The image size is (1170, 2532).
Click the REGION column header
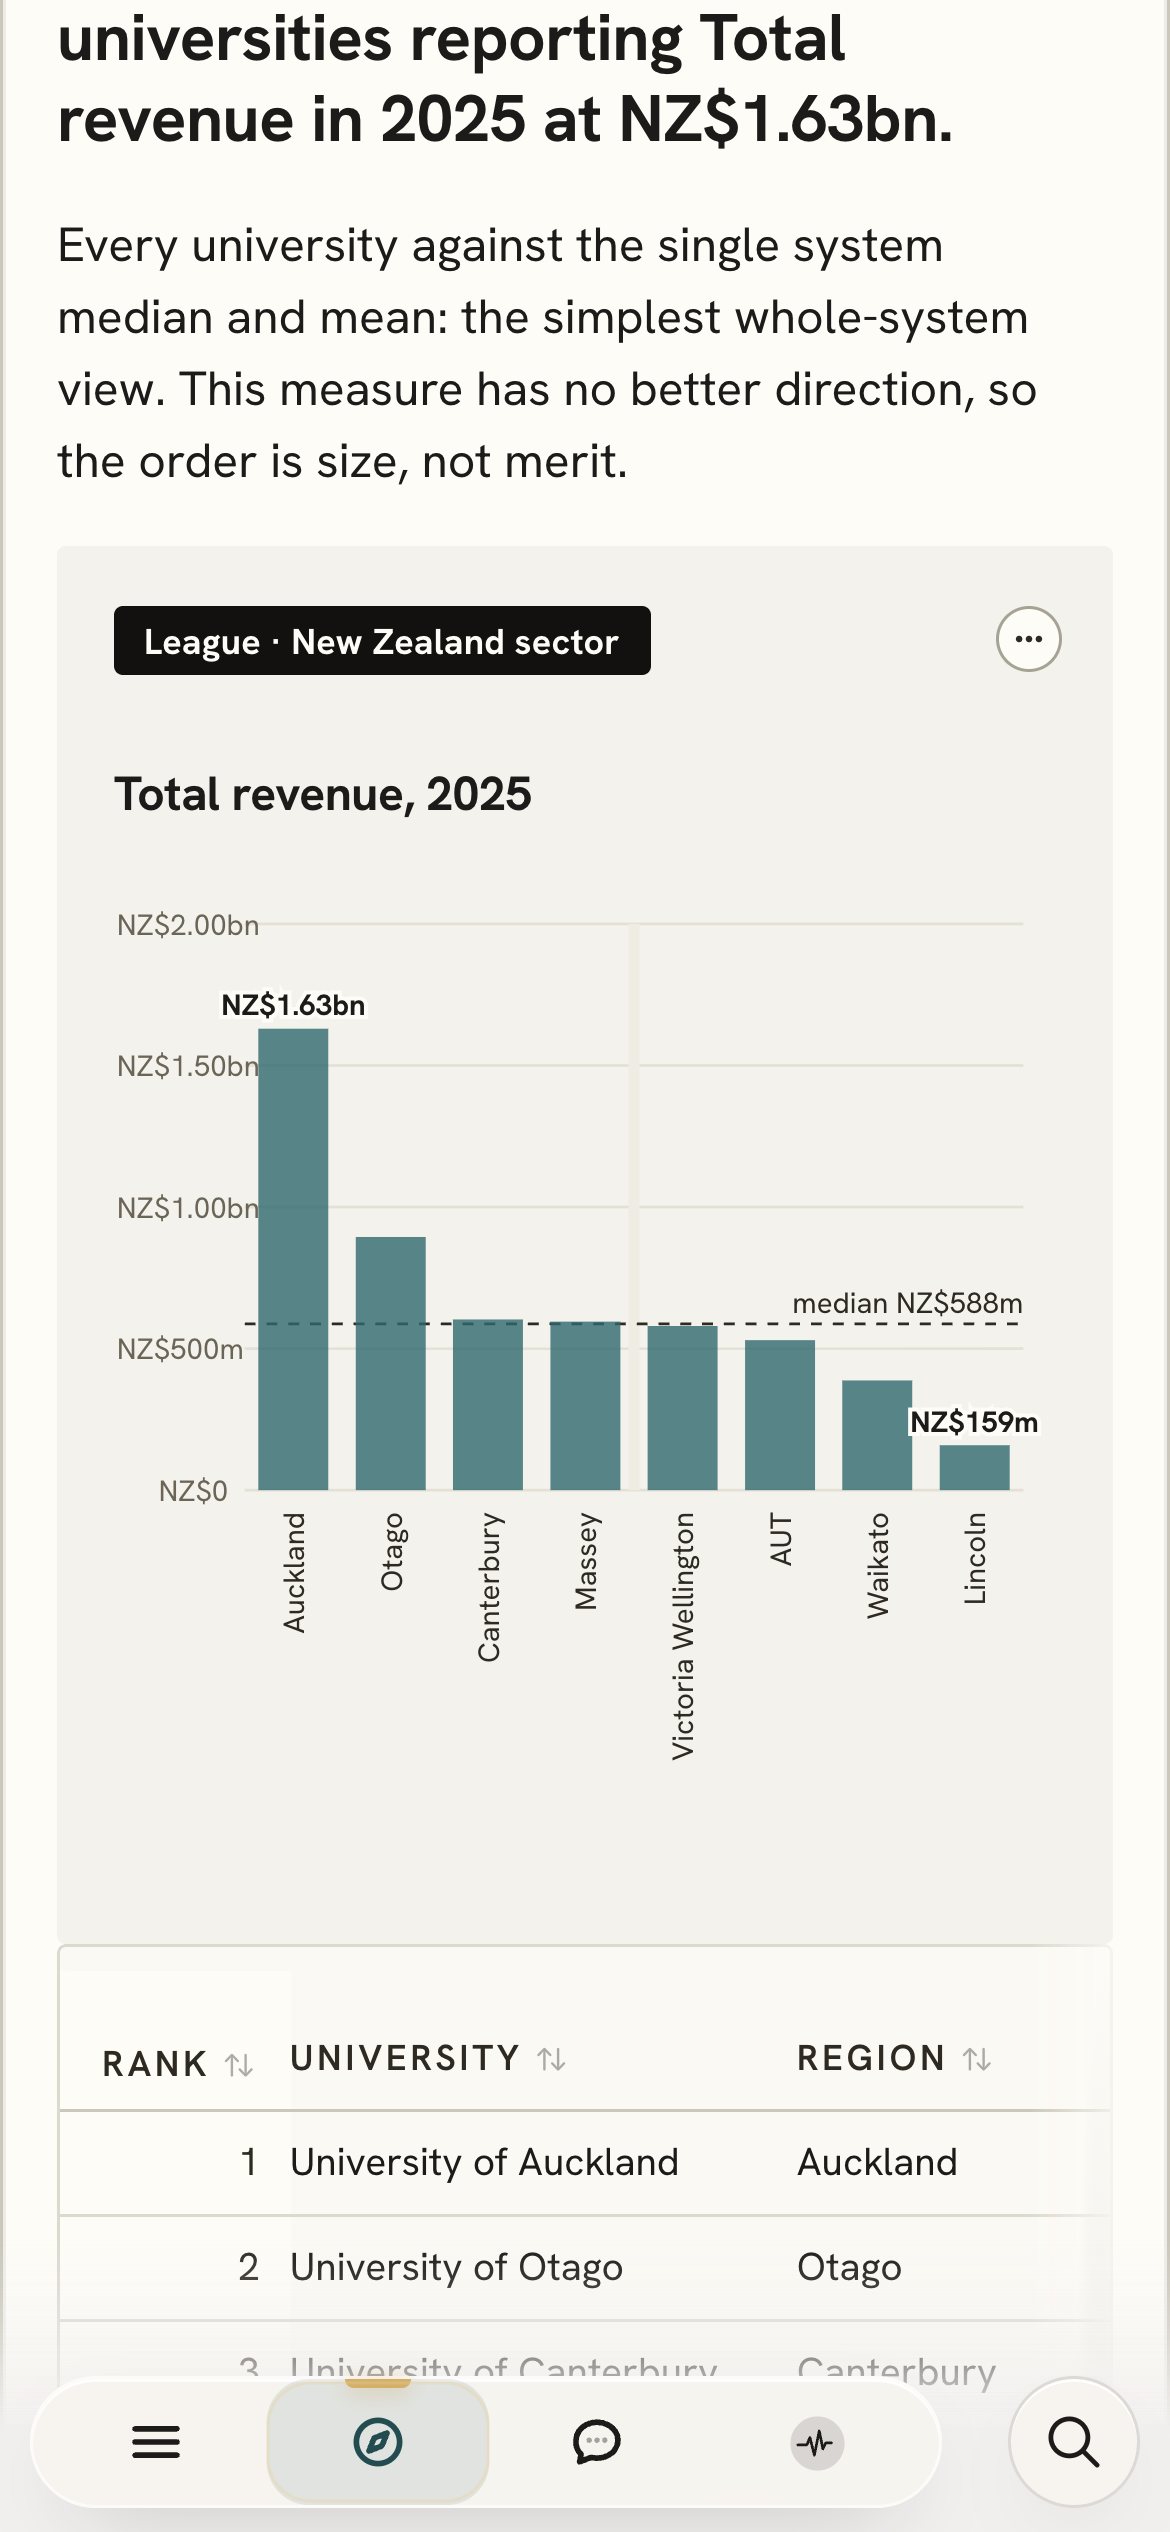(871, 2058)
